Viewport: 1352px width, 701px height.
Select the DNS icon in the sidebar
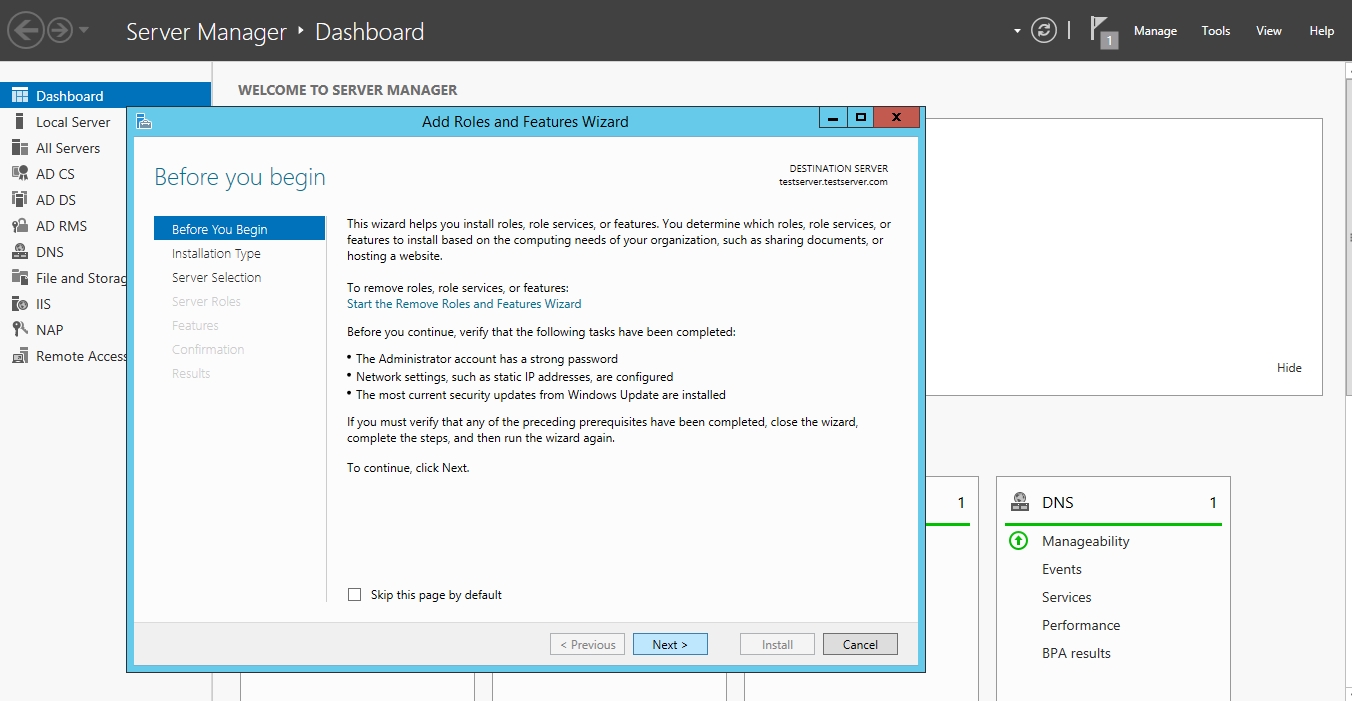click(19, 252)
